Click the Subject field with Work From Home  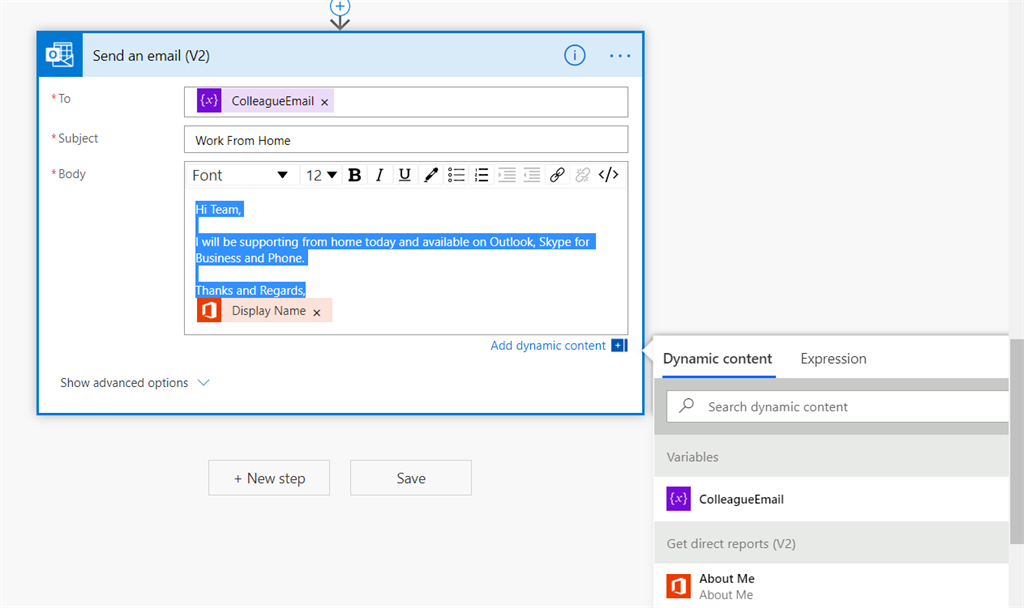point(406,140)
